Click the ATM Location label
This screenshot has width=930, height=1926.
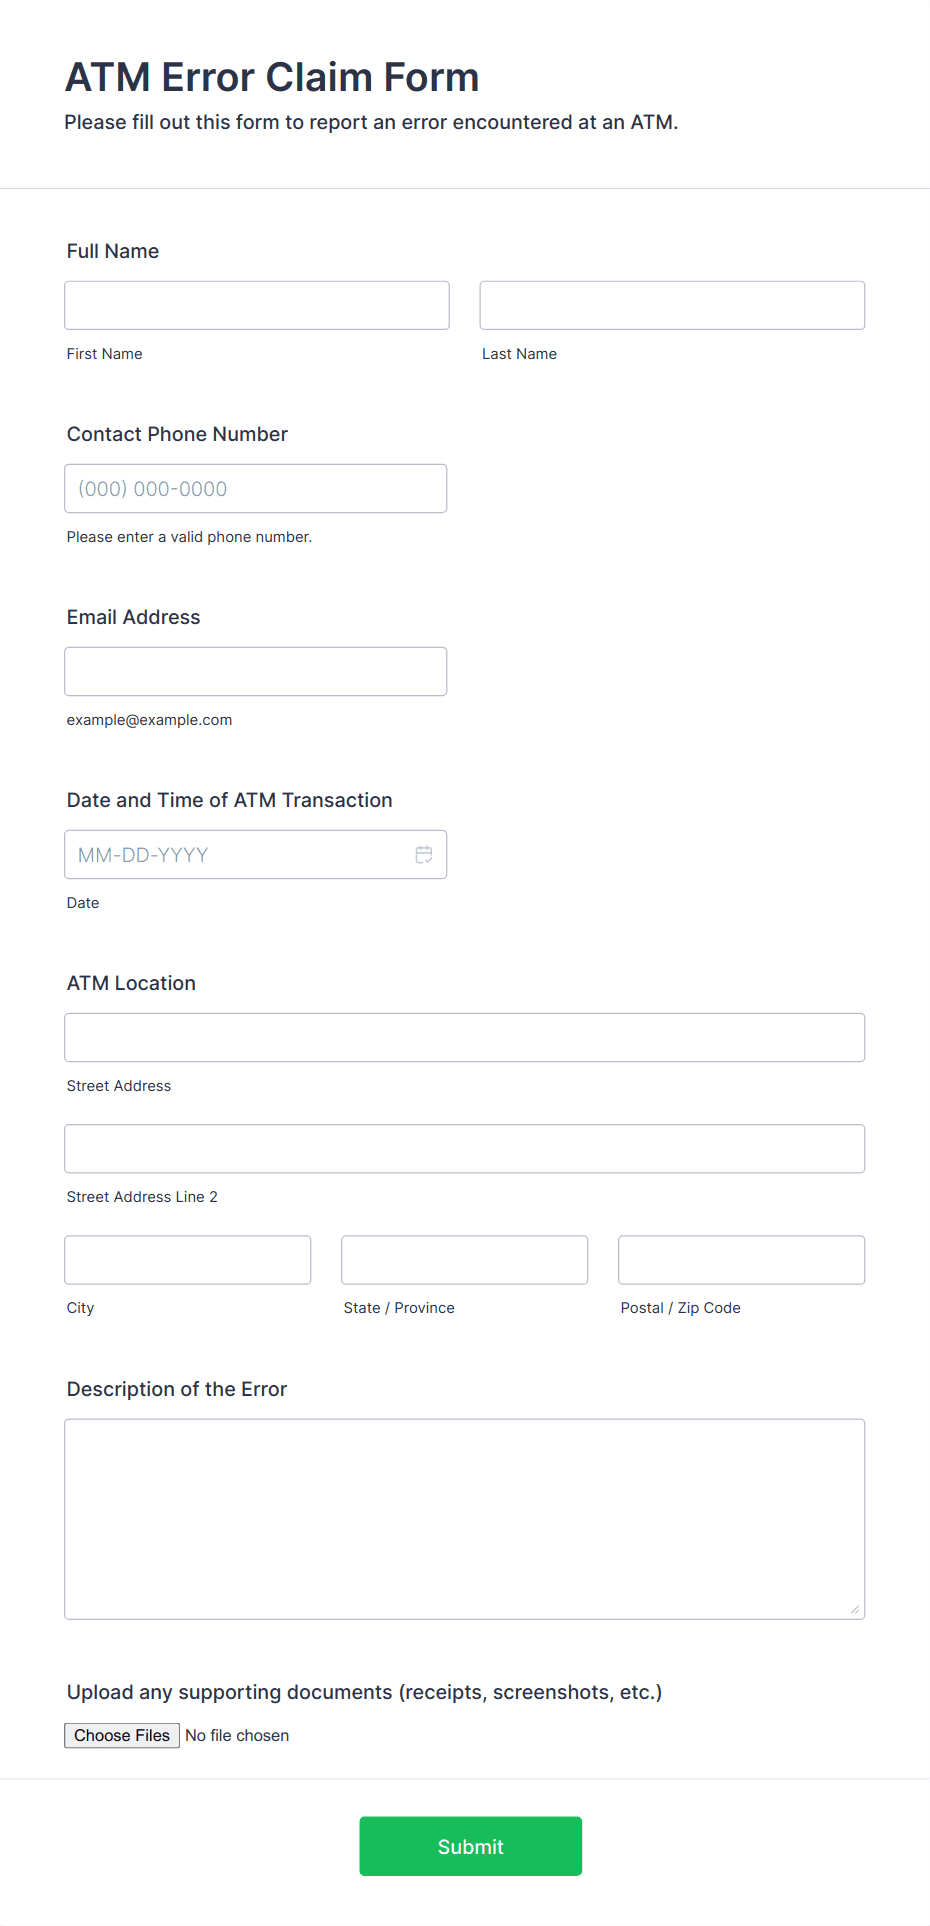pos(131,983)
